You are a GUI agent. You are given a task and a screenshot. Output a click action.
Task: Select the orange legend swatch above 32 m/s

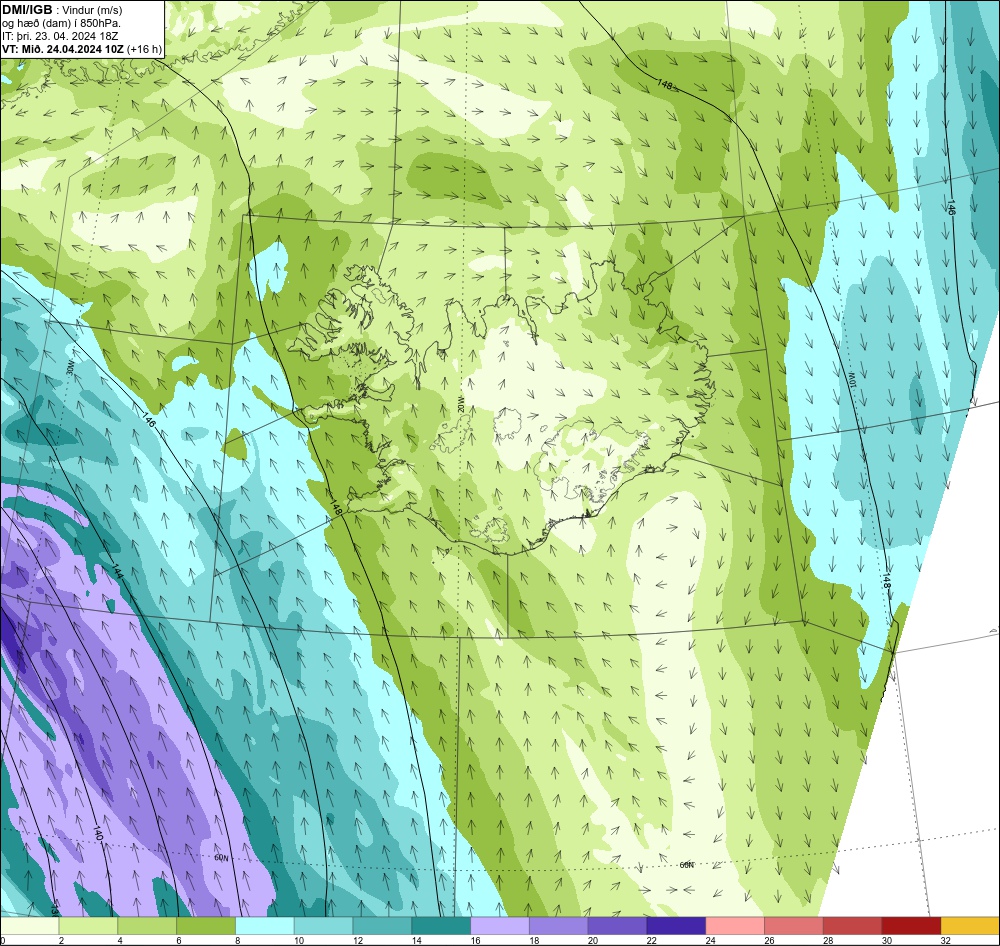click(971, 925)
